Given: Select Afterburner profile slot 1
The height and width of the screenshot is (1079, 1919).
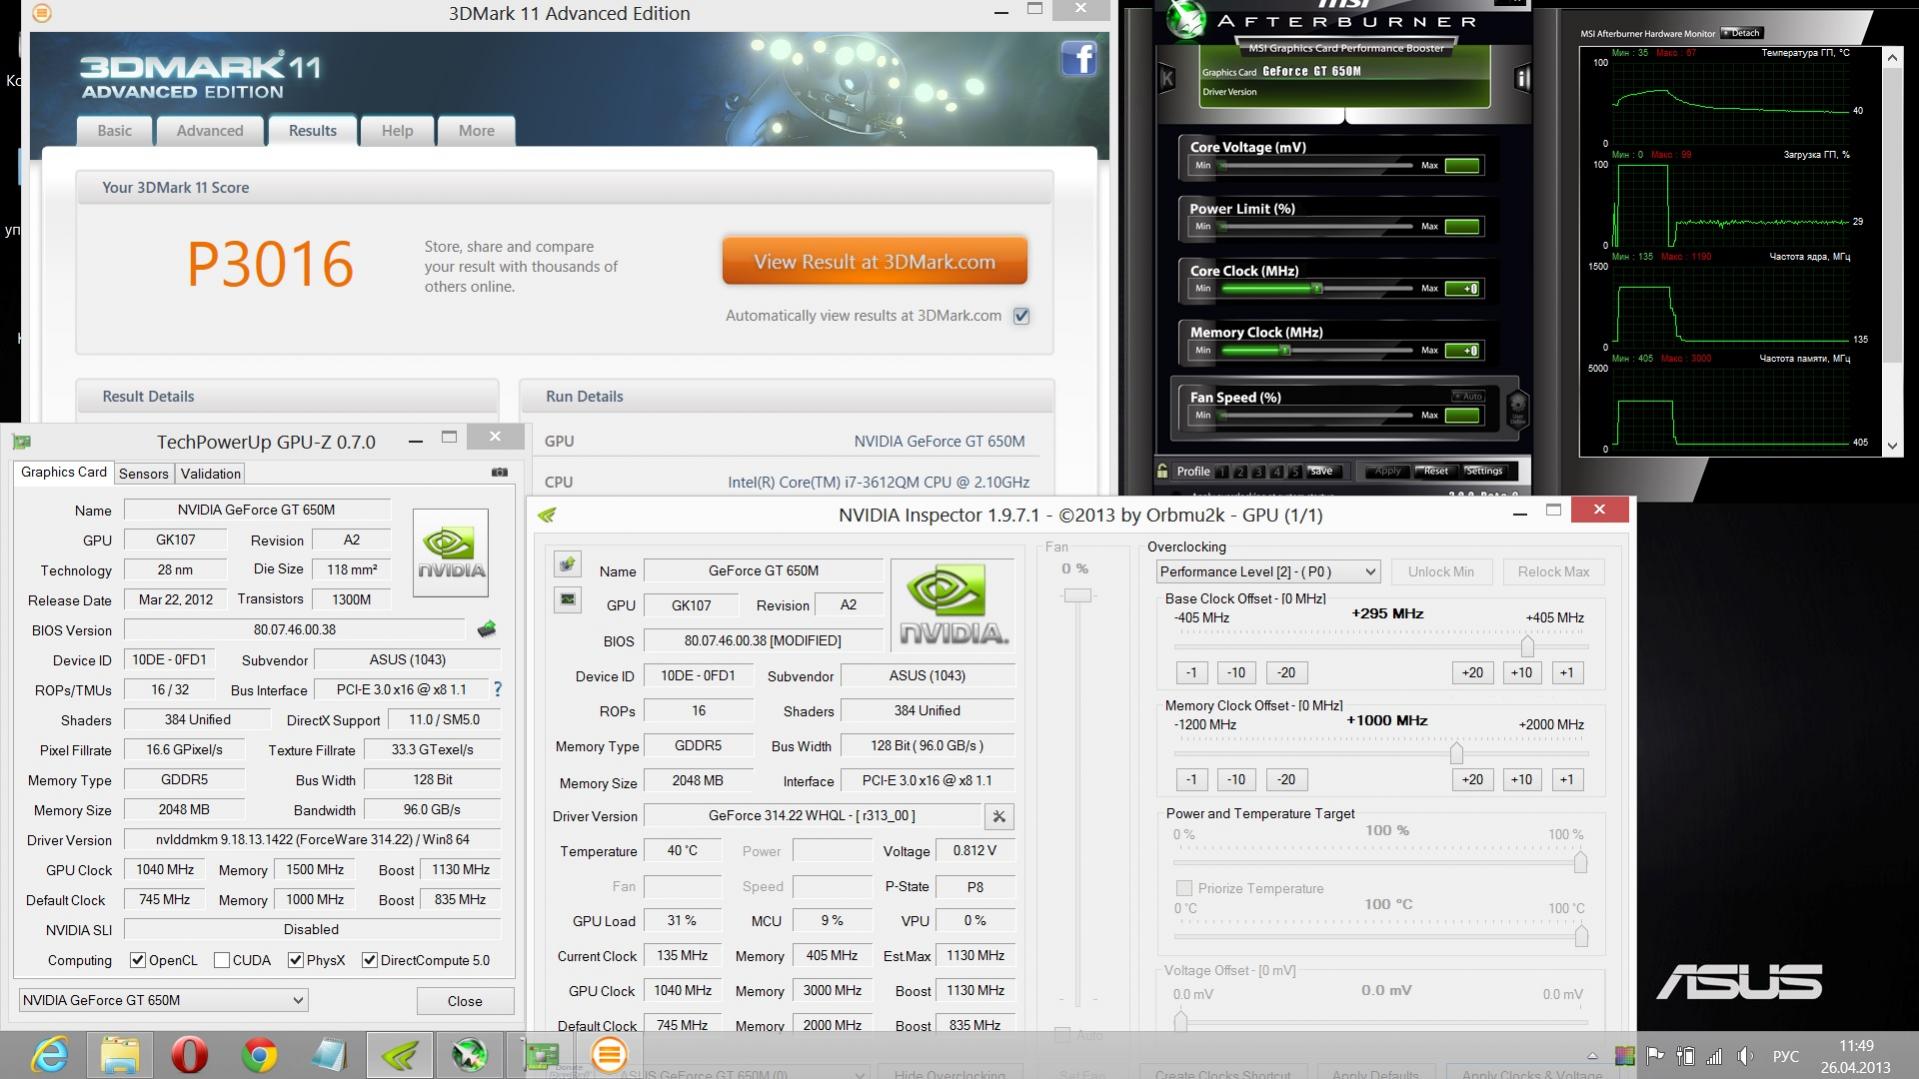Looking at the screenshot, I should [1222, 471].
